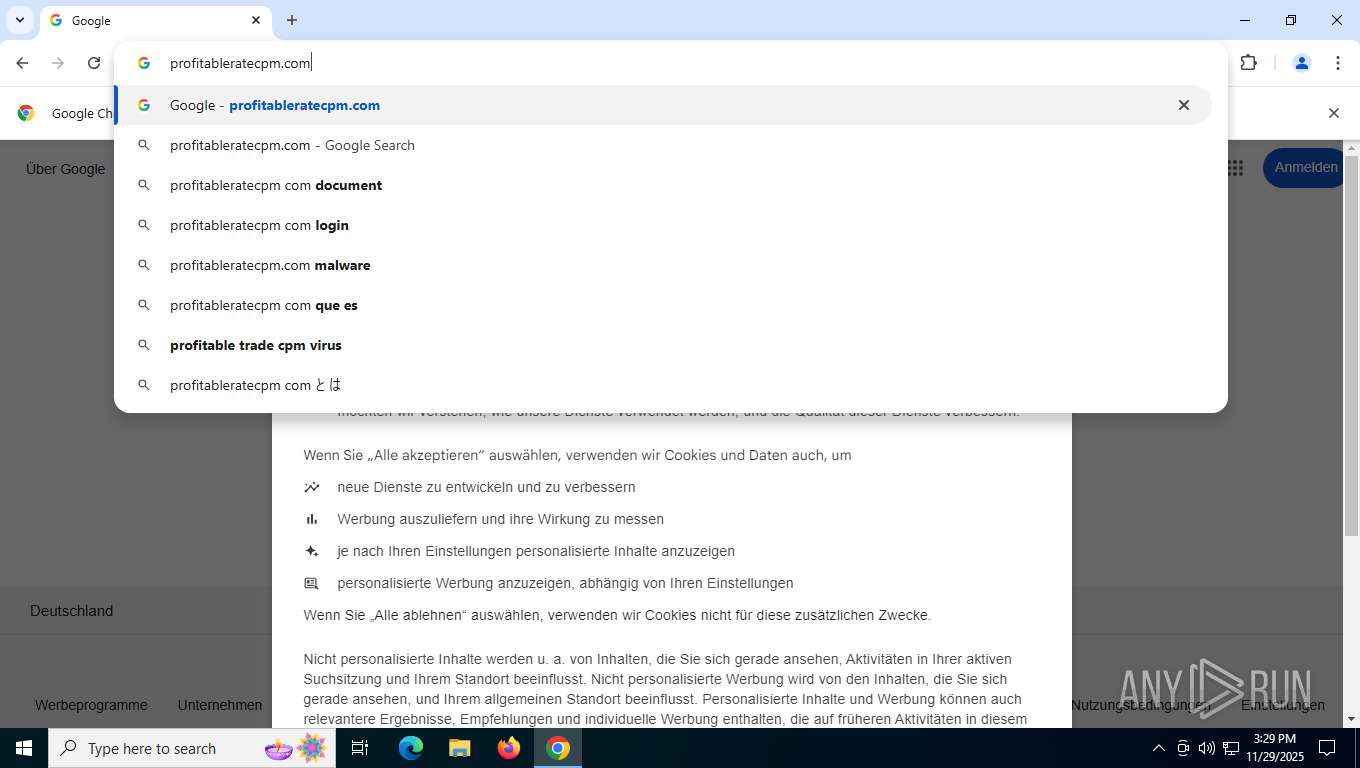
Task: Launch Firefox from taskbar
Action: tap(509, 748)
